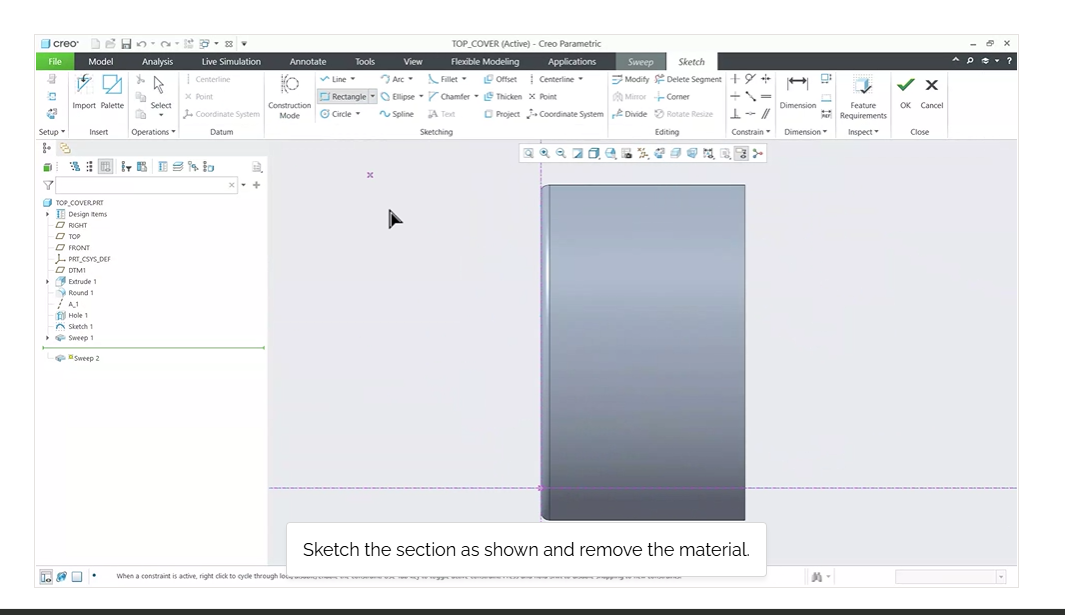
Task: Expand the Extrude 1 feature node
Action: 47,282
